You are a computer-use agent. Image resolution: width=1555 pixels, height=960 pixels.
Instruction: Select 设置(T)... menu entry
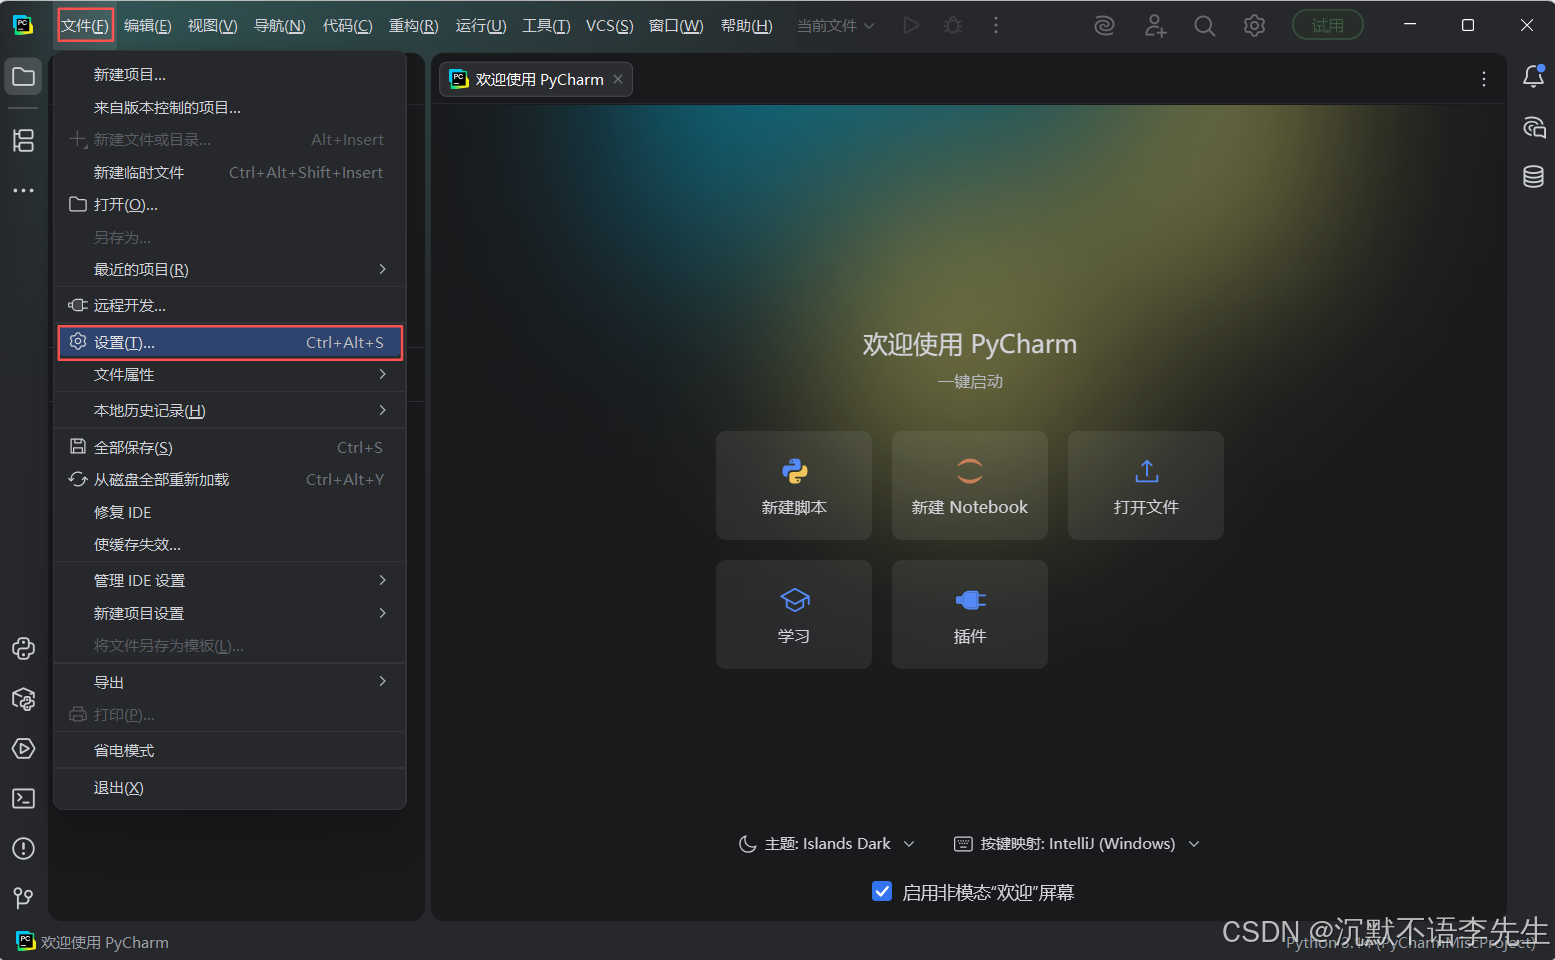[230, 342]
